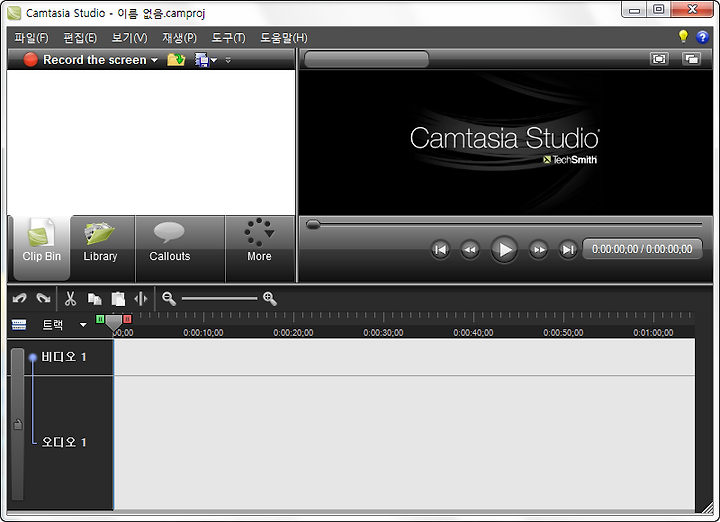
Task: Play the video preview
Action: click(x=504, y=250)
